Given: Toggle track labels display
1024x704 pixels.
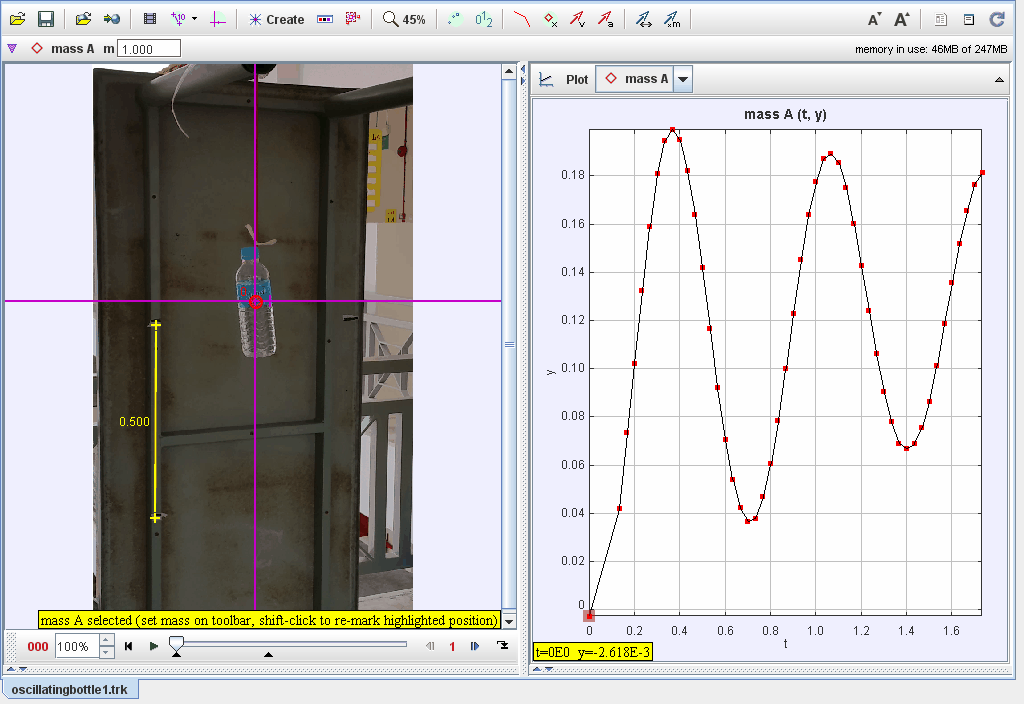Looking at the screenshot, I should [x=484, y=19].
